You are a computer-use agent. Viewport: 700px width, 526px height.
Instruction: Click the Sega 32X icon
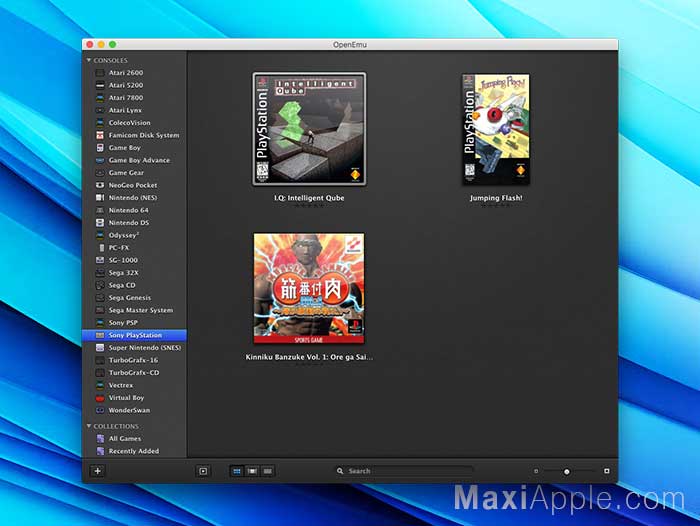pos(100,273)
